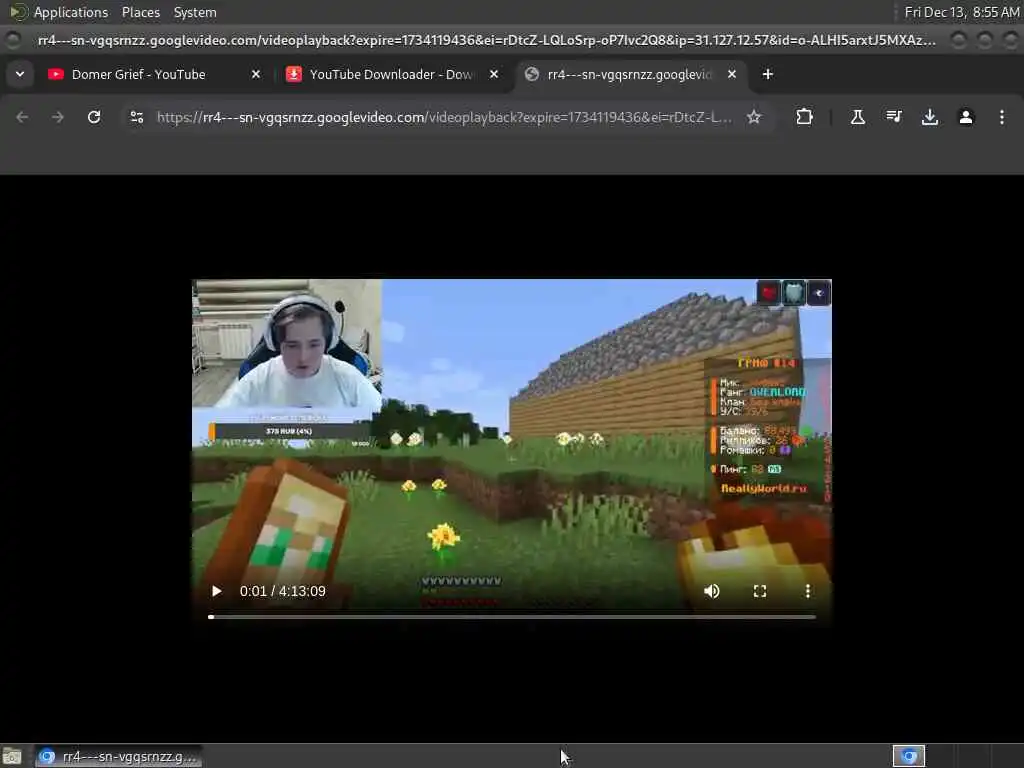View site information icon
This screenshot has height=768, width=1024.
(137, 117)
